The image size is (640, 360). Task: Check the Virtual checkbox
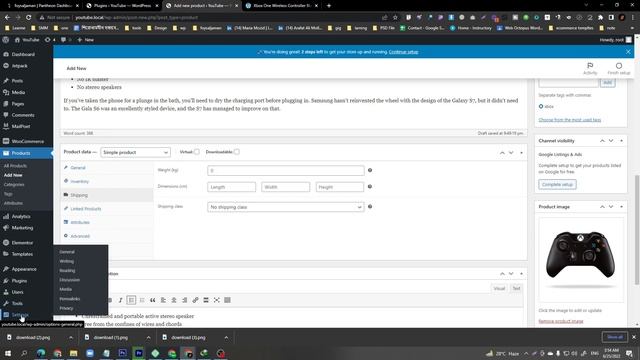tap(197, 152)
